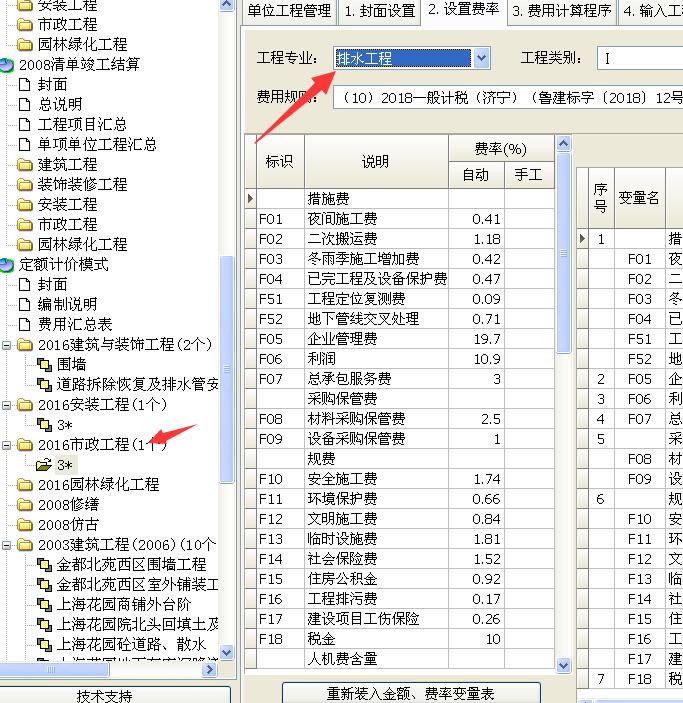Click the 编制说明 document icon
This screenshot has width=683, height=703.
25,305
